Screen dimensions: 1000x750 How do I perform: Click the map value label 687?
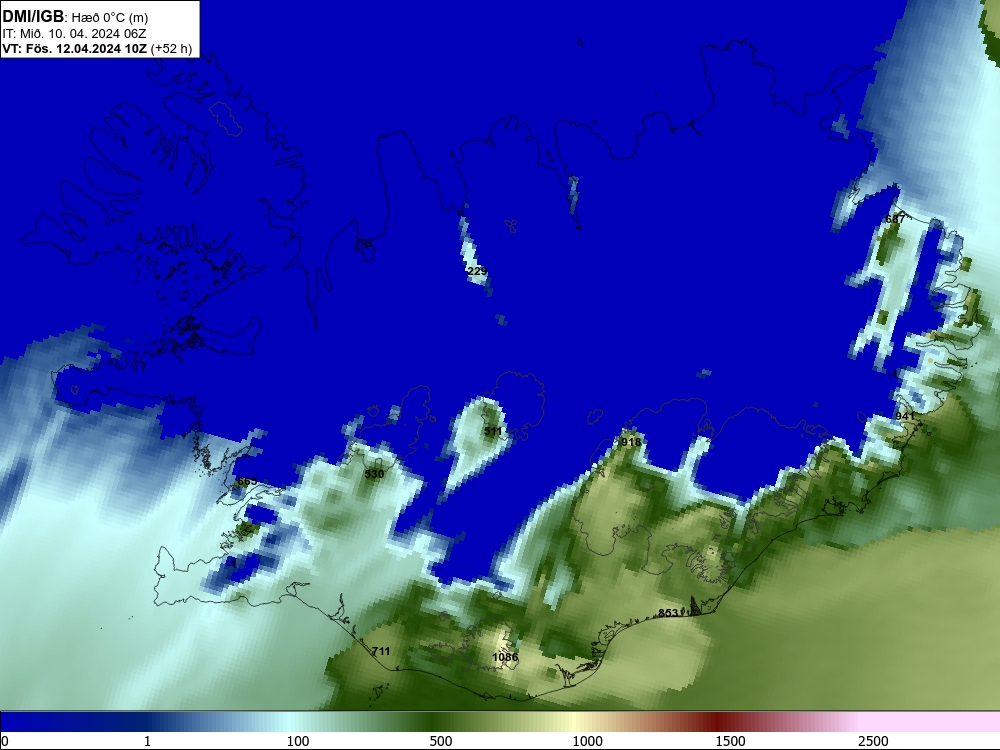click(895, 219)
